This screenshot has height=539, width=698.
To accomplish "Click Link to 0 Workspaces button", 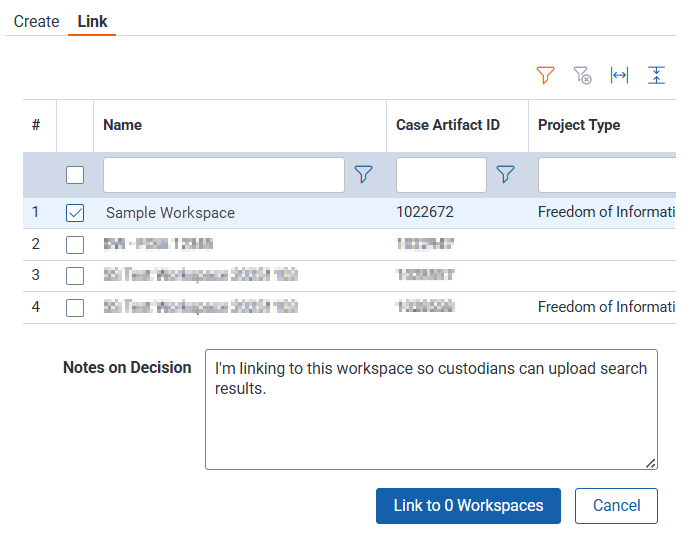I will (x=468, y=506).
